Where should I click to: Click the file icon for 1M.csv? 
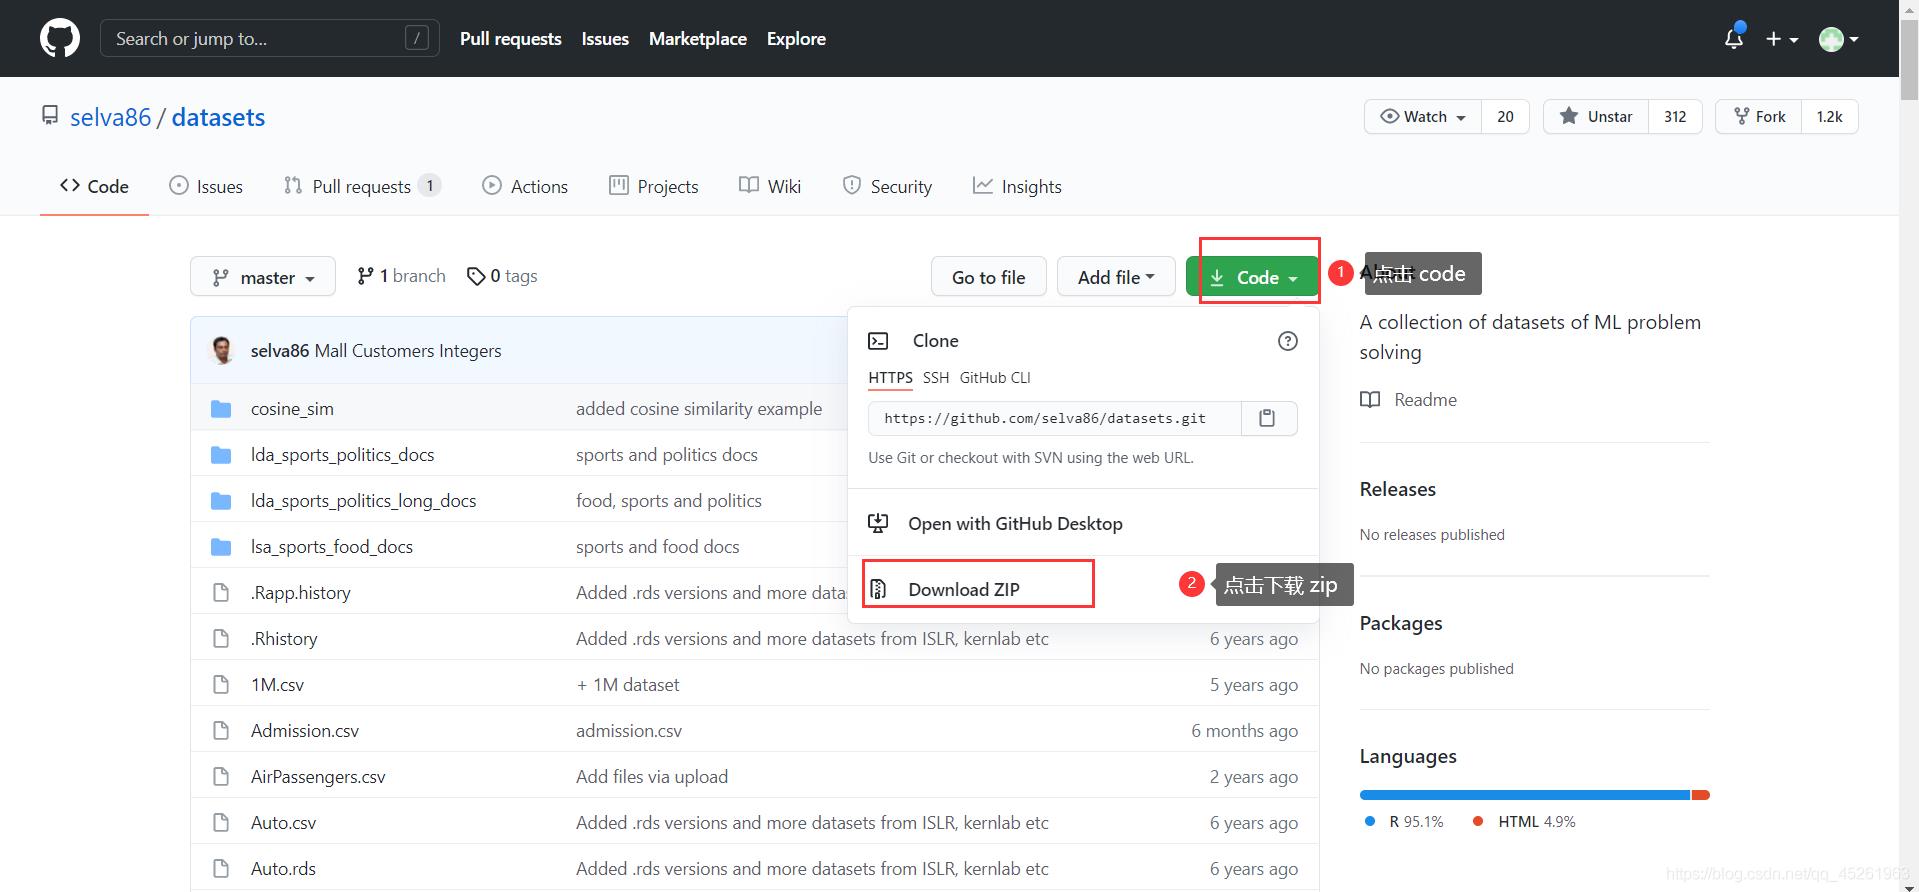click(221, 685)
